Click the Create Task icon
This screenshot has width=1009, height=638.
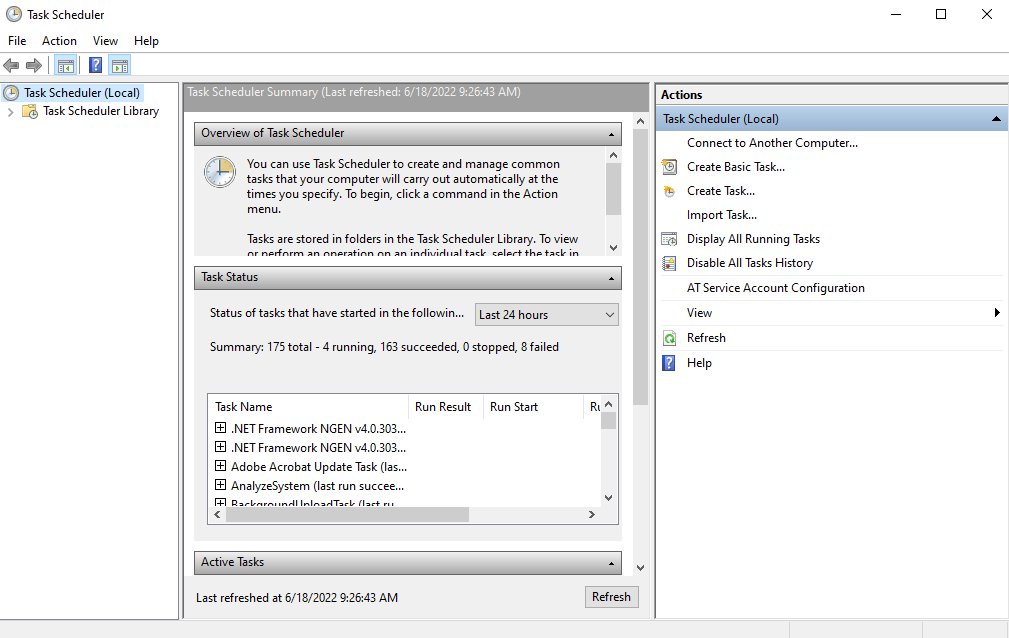point(669,191)
